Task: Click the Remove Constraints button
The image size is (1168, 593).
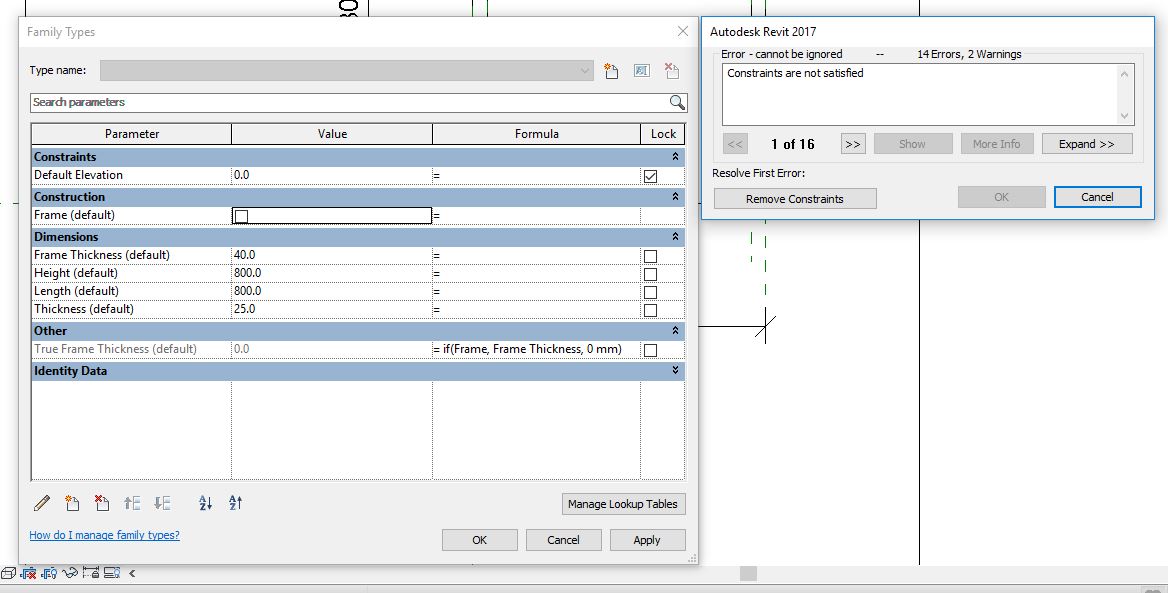Action: pyautogui.click(x=794, y=198)
